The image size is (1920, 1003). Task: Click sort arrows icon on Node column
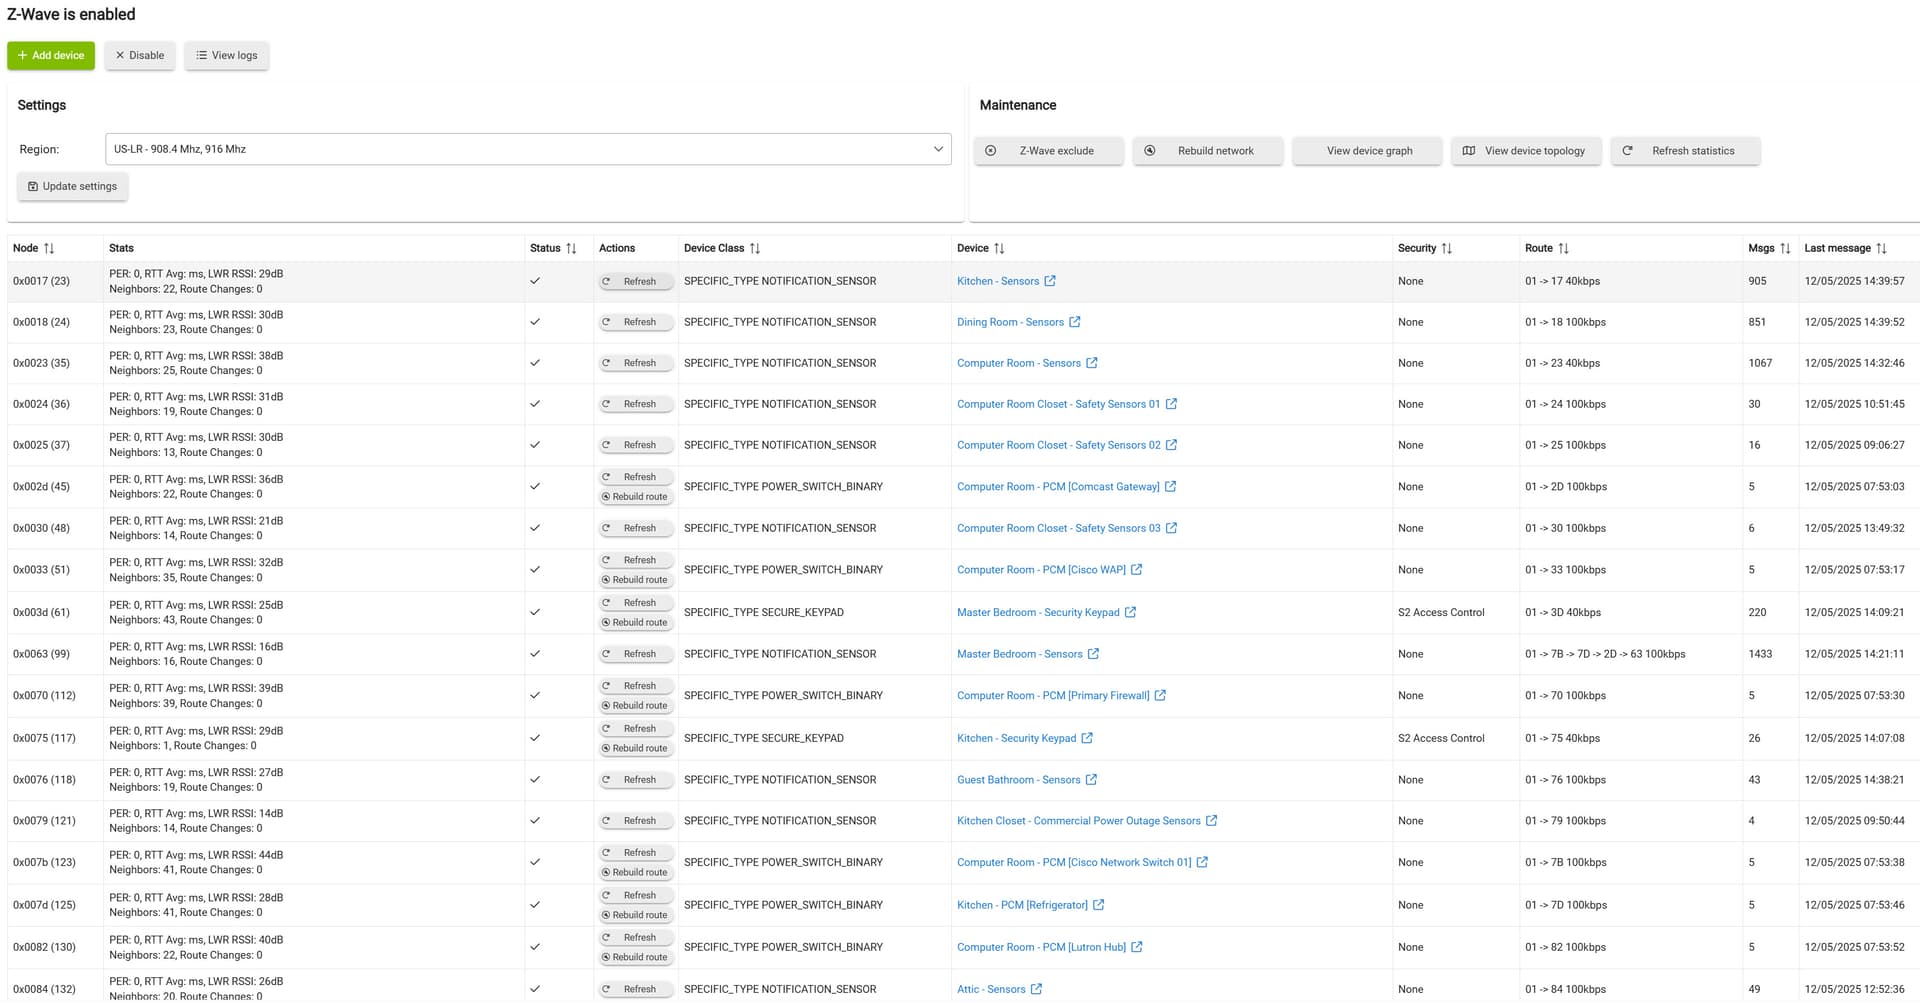49,248
